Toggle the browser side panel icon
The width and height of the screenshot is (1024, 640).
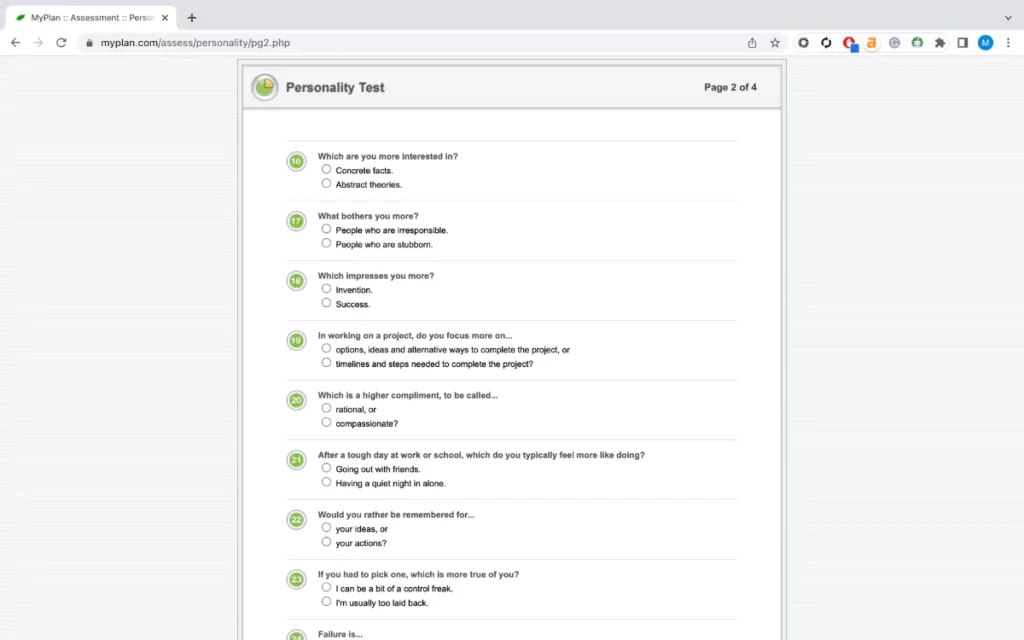(963, 42)
